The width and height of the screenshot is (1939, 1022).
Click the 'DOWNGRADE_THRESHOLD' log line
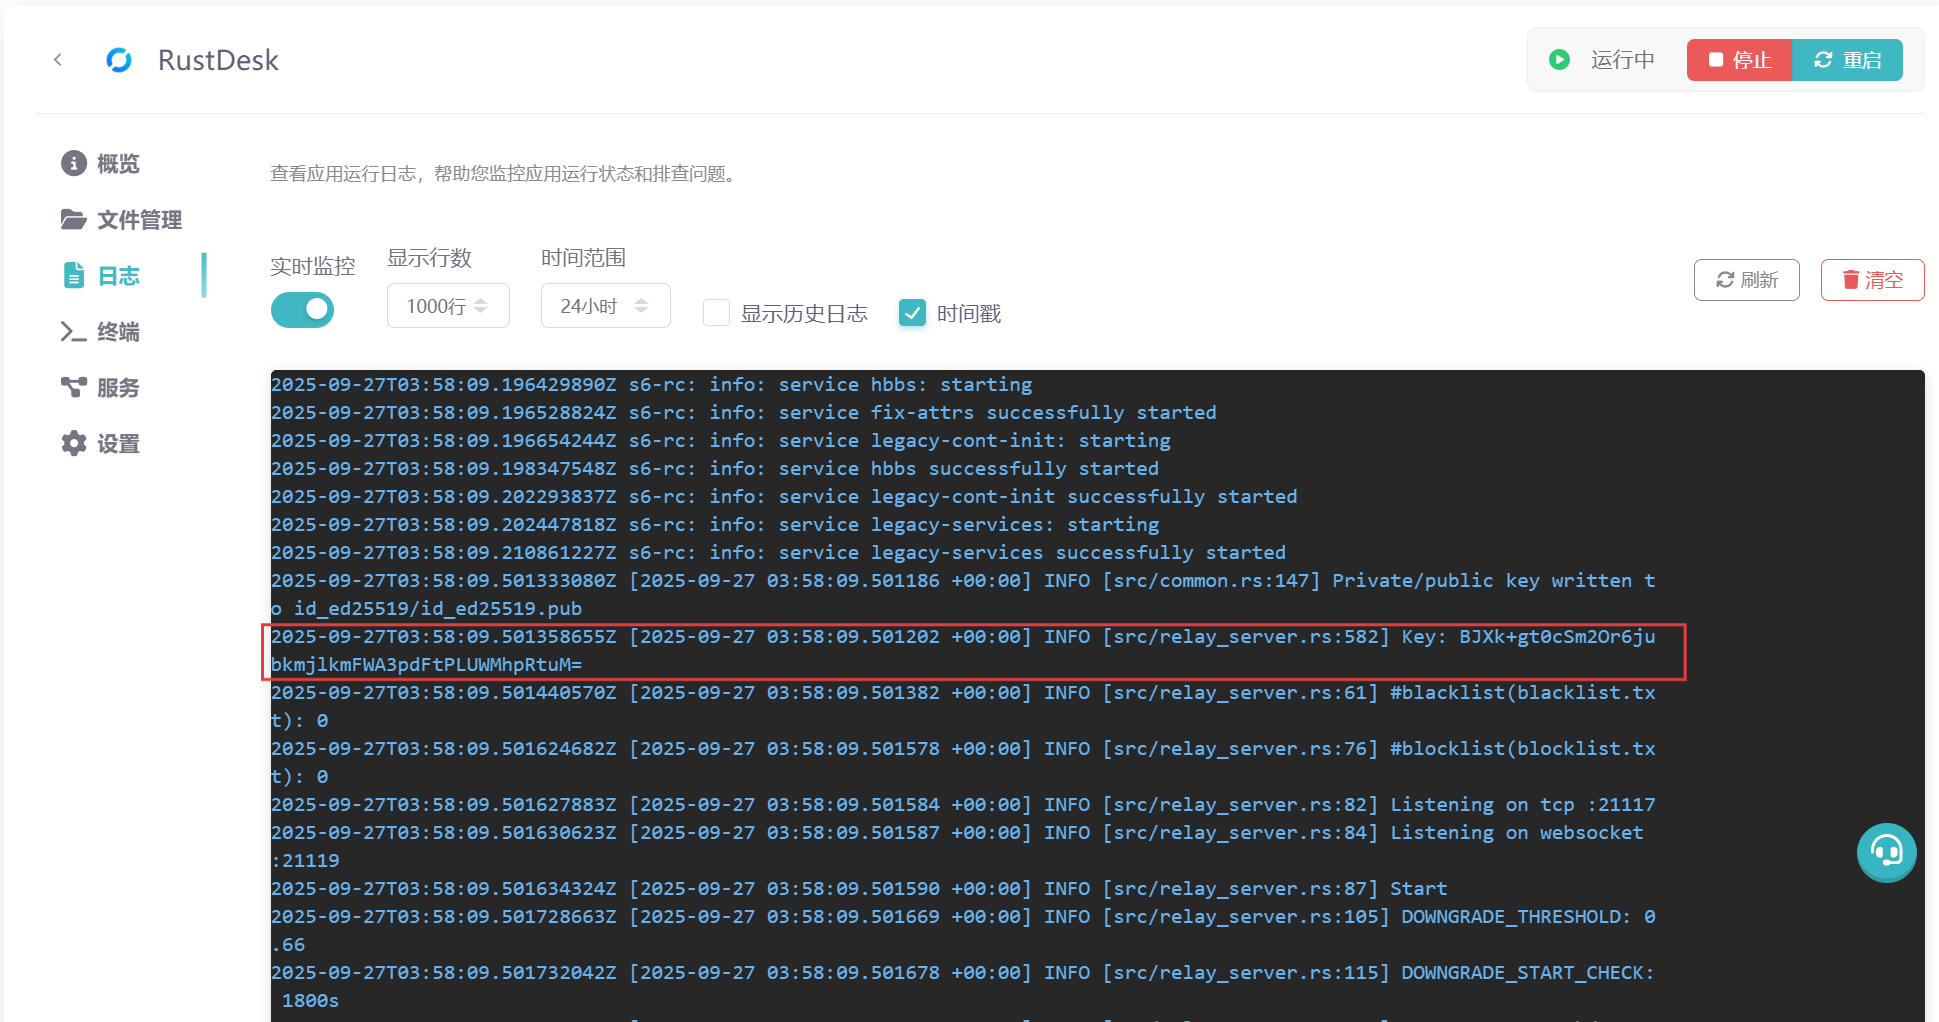click(x=963, y=930)
